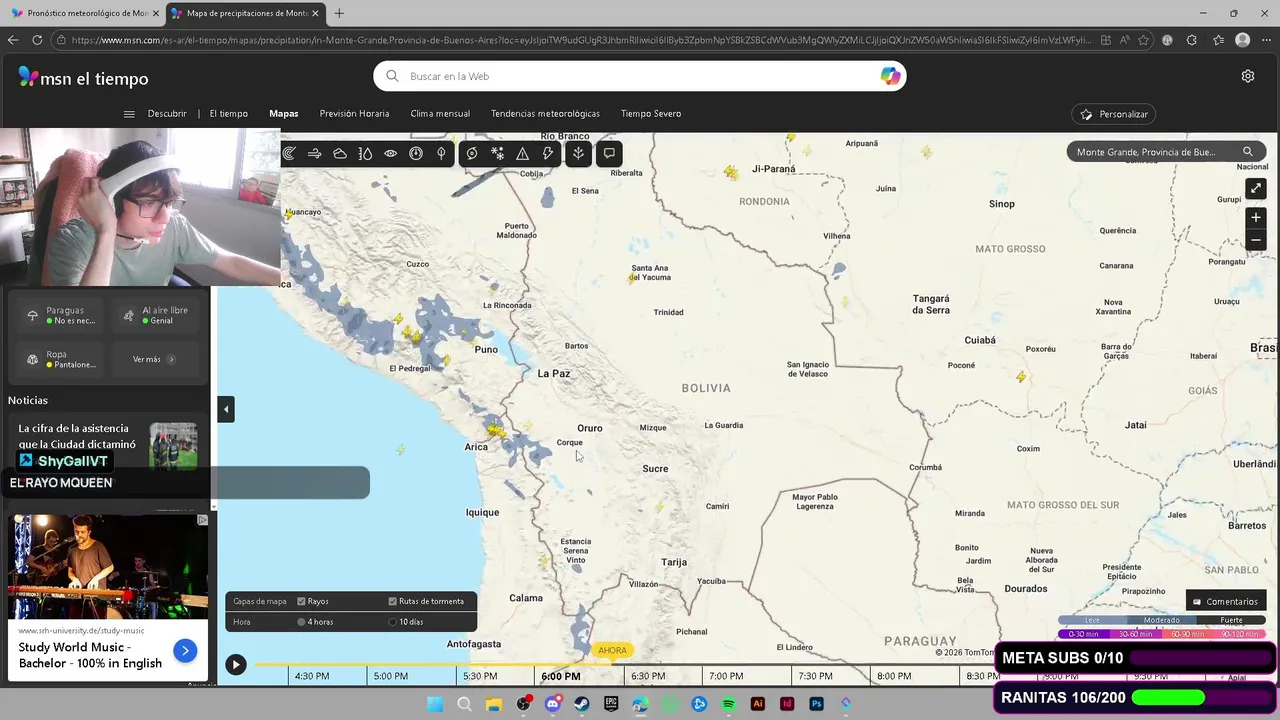Viewport: 1280px width, 720px height.
Task: Collapse the left side panel arrow
Action: pos(226,409)
